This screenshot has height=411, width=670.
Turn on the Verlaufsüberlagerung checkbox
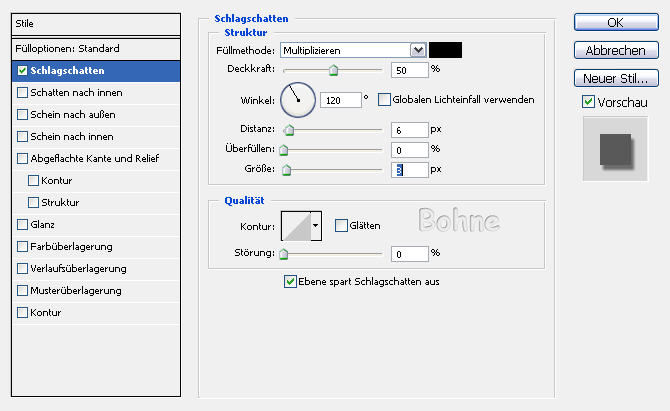point(23,268)
